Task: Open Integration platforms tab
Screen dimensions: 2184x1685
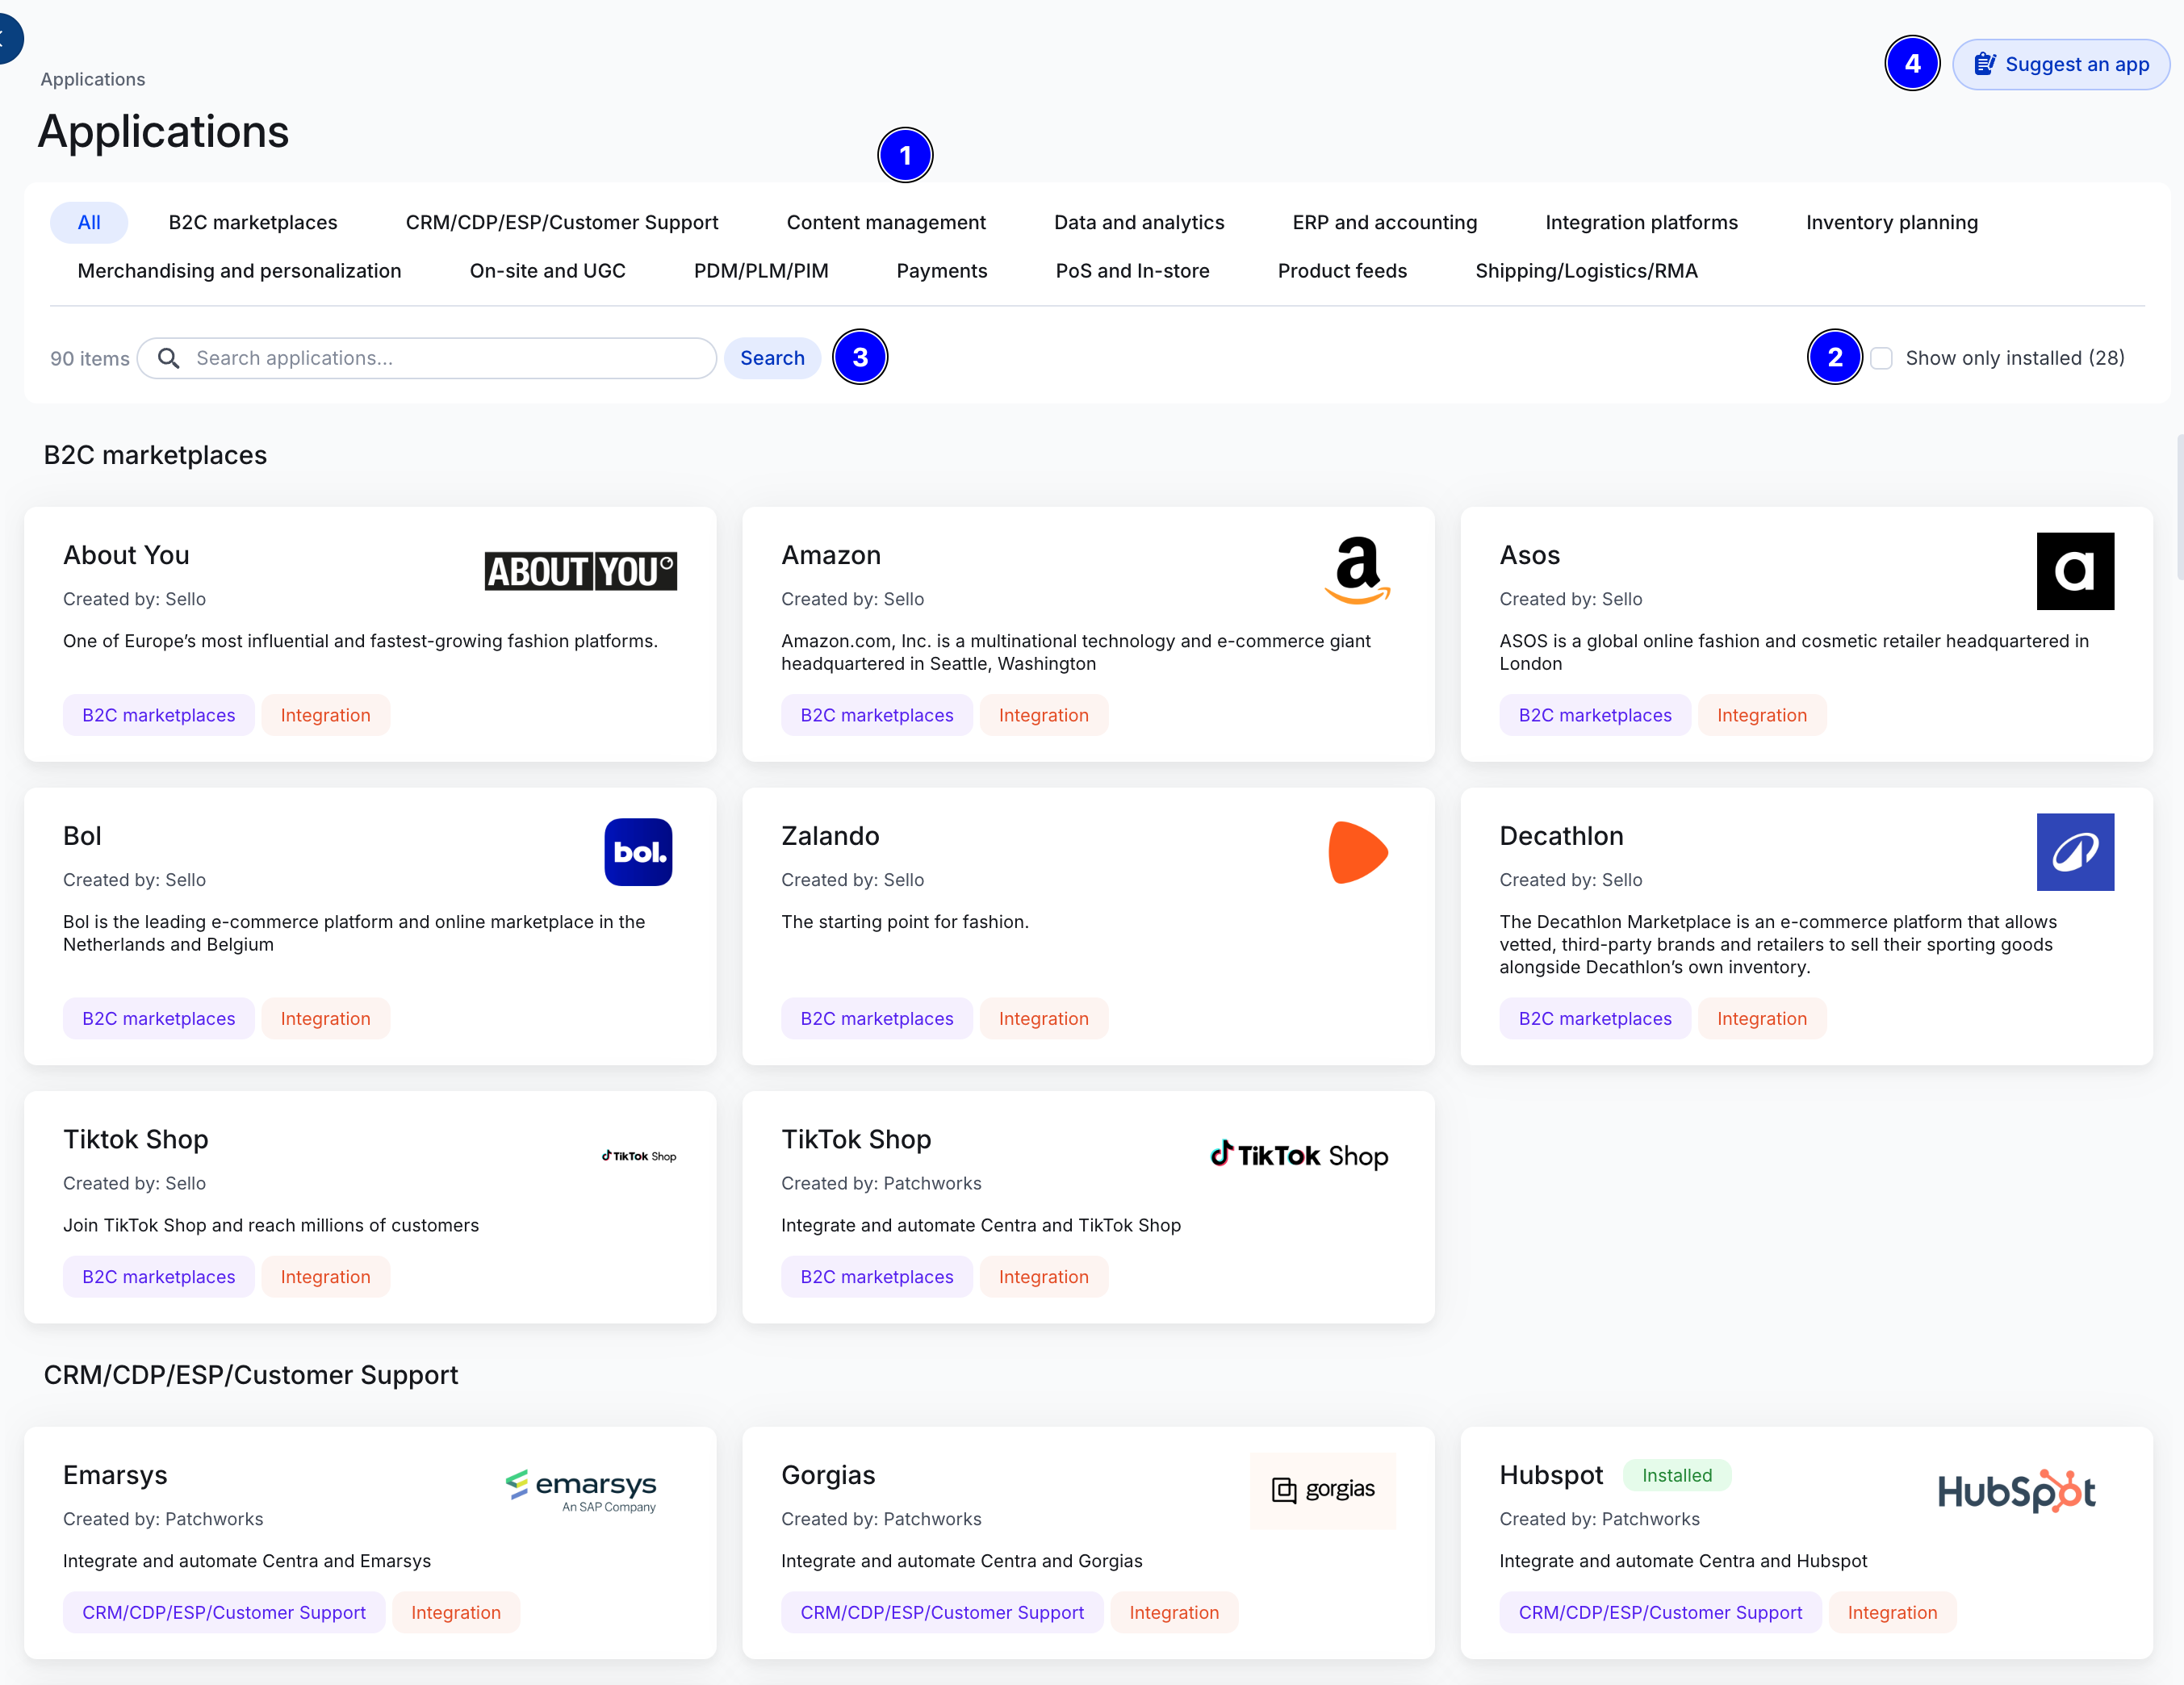Action: [x=1642, y=222]
